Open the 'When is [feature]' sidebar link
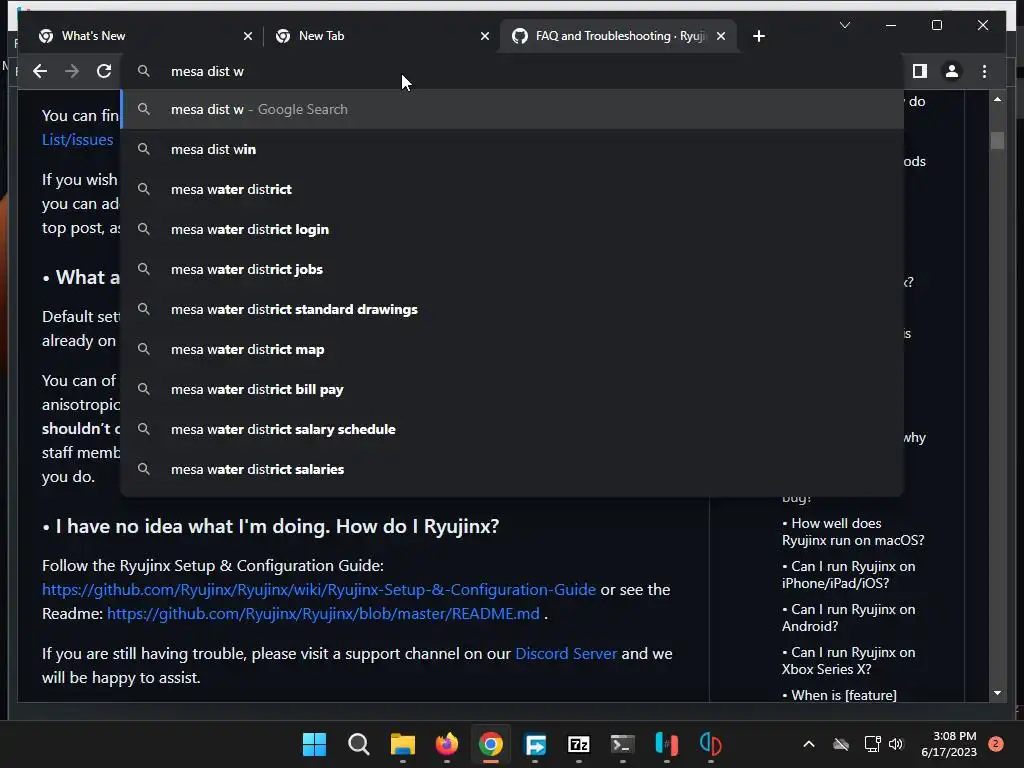 [839, 695]
